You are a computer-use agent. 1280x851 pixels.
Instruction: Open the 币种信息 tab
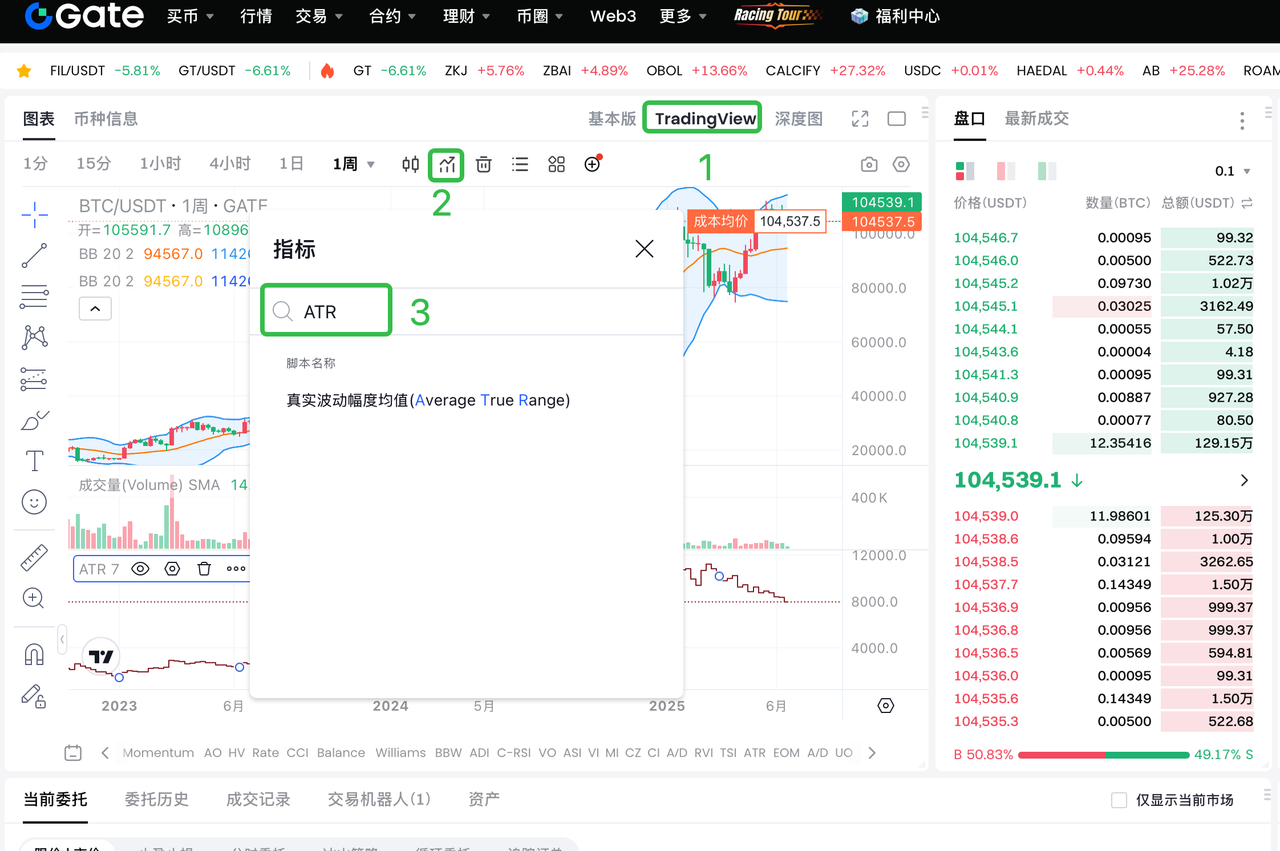[106, 119]
